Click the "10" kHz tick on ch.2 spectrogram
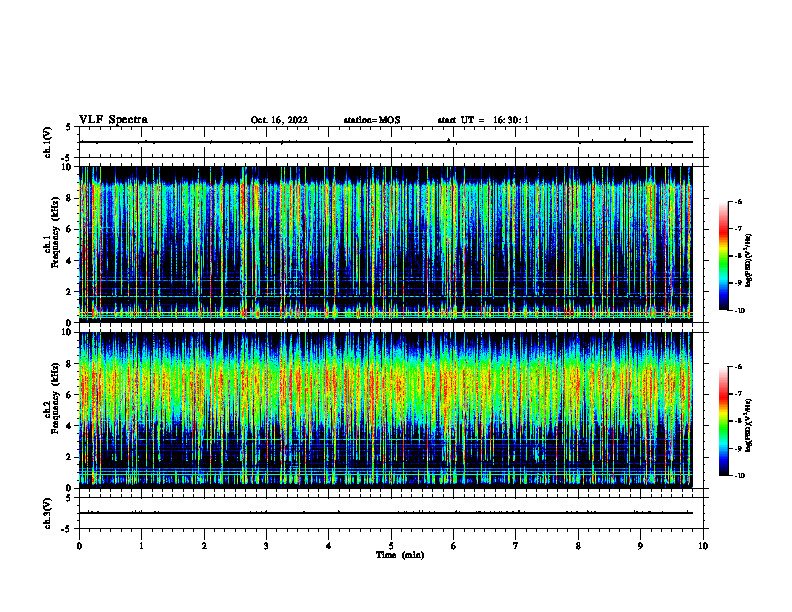 tap(68, 332)
